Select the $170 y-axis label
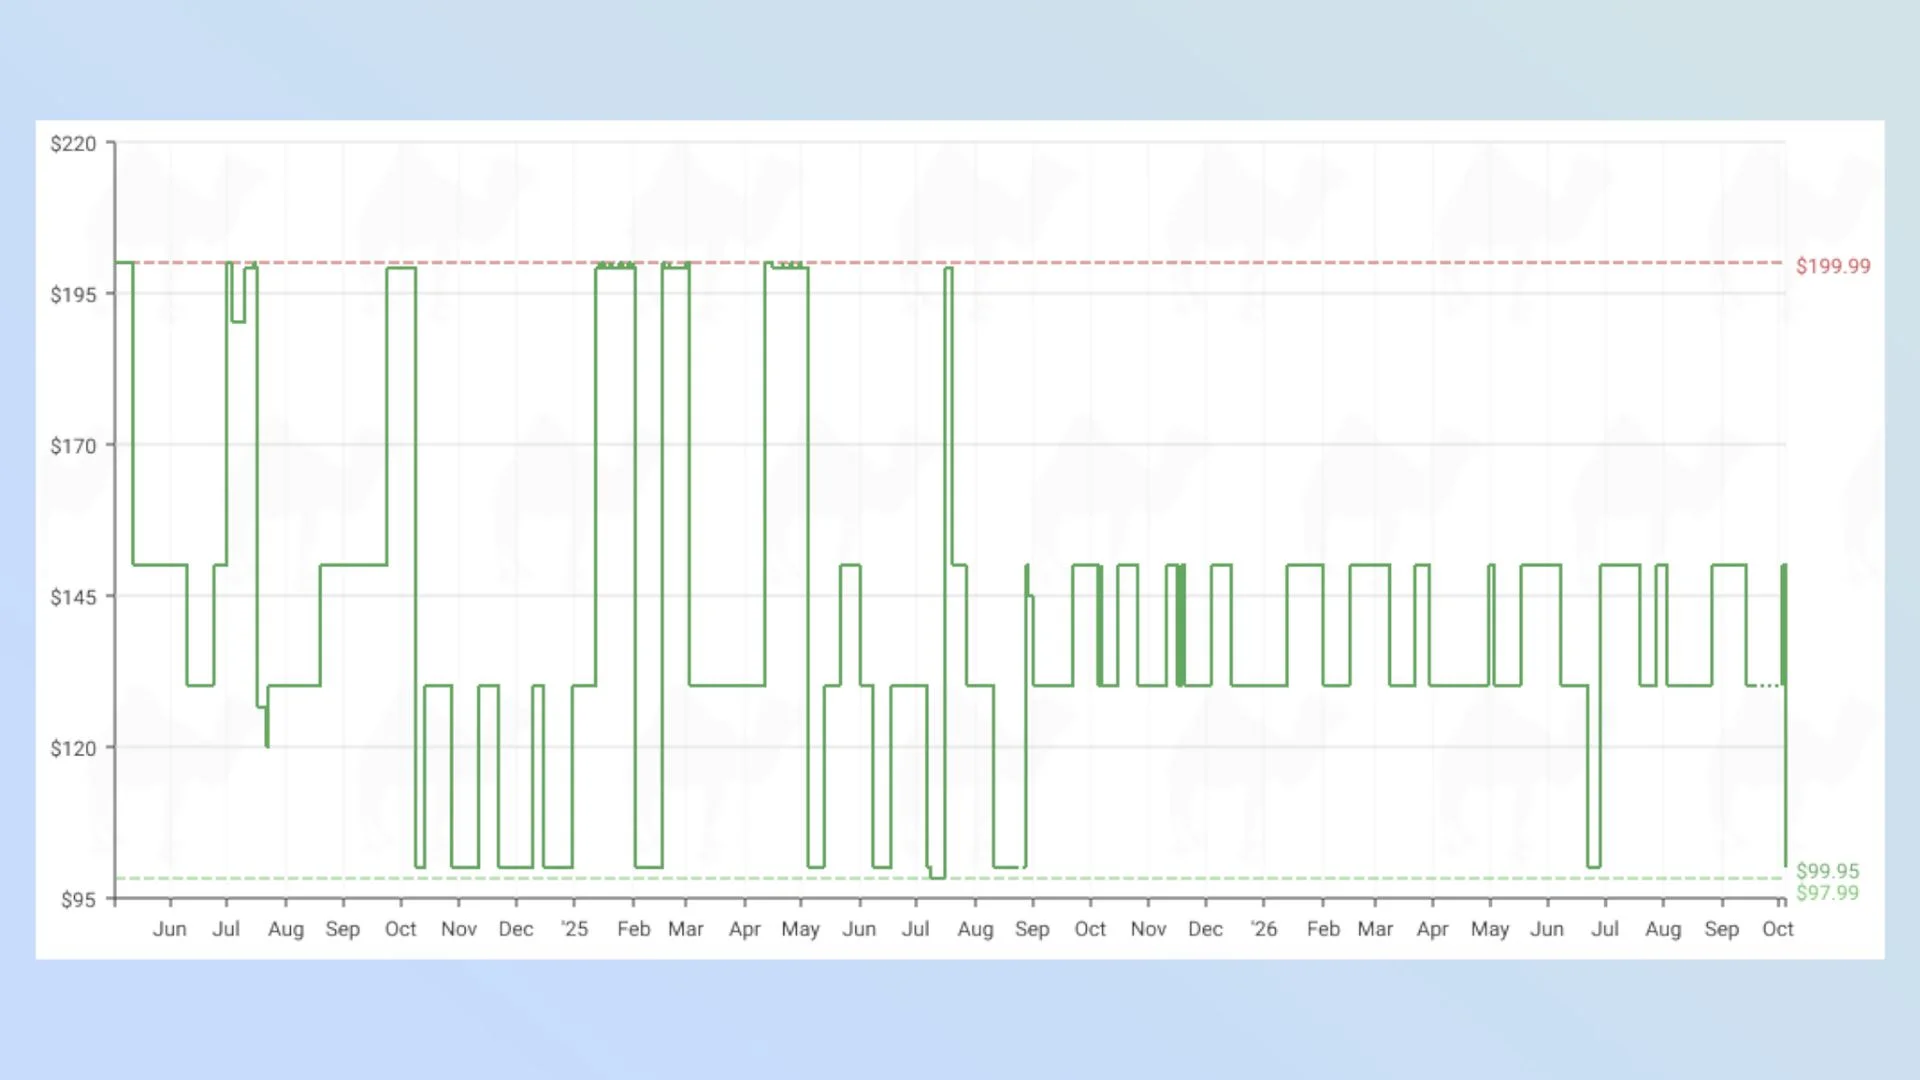 pos(74,446)
